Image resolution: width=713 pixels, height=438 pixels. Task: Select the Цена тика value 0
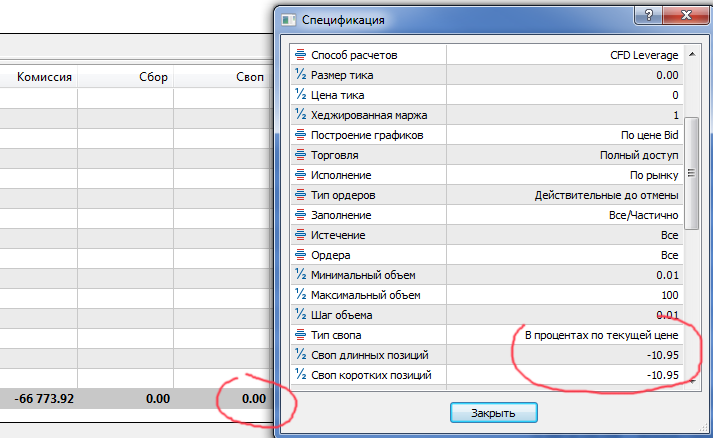point(675,95)
